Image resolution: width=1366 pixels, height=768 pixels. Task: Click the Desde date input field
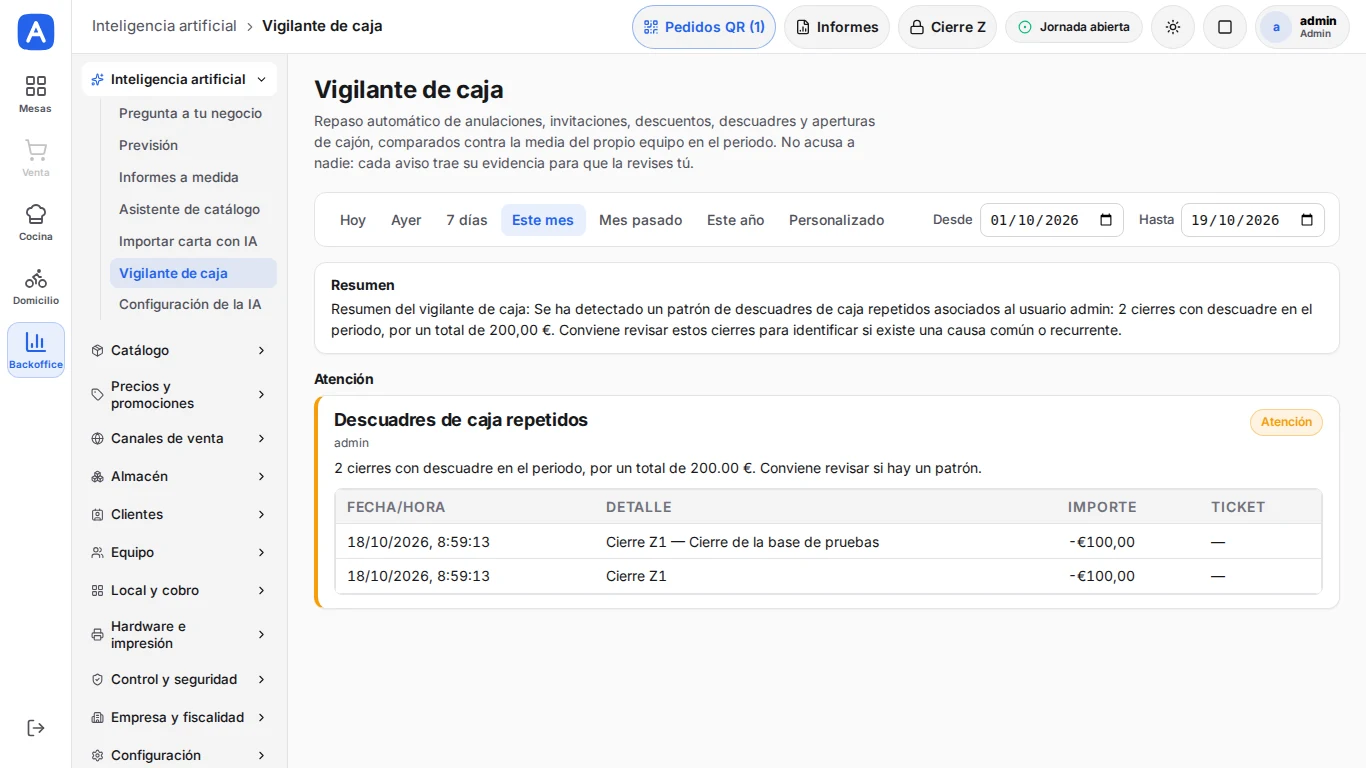[1051, 220]
